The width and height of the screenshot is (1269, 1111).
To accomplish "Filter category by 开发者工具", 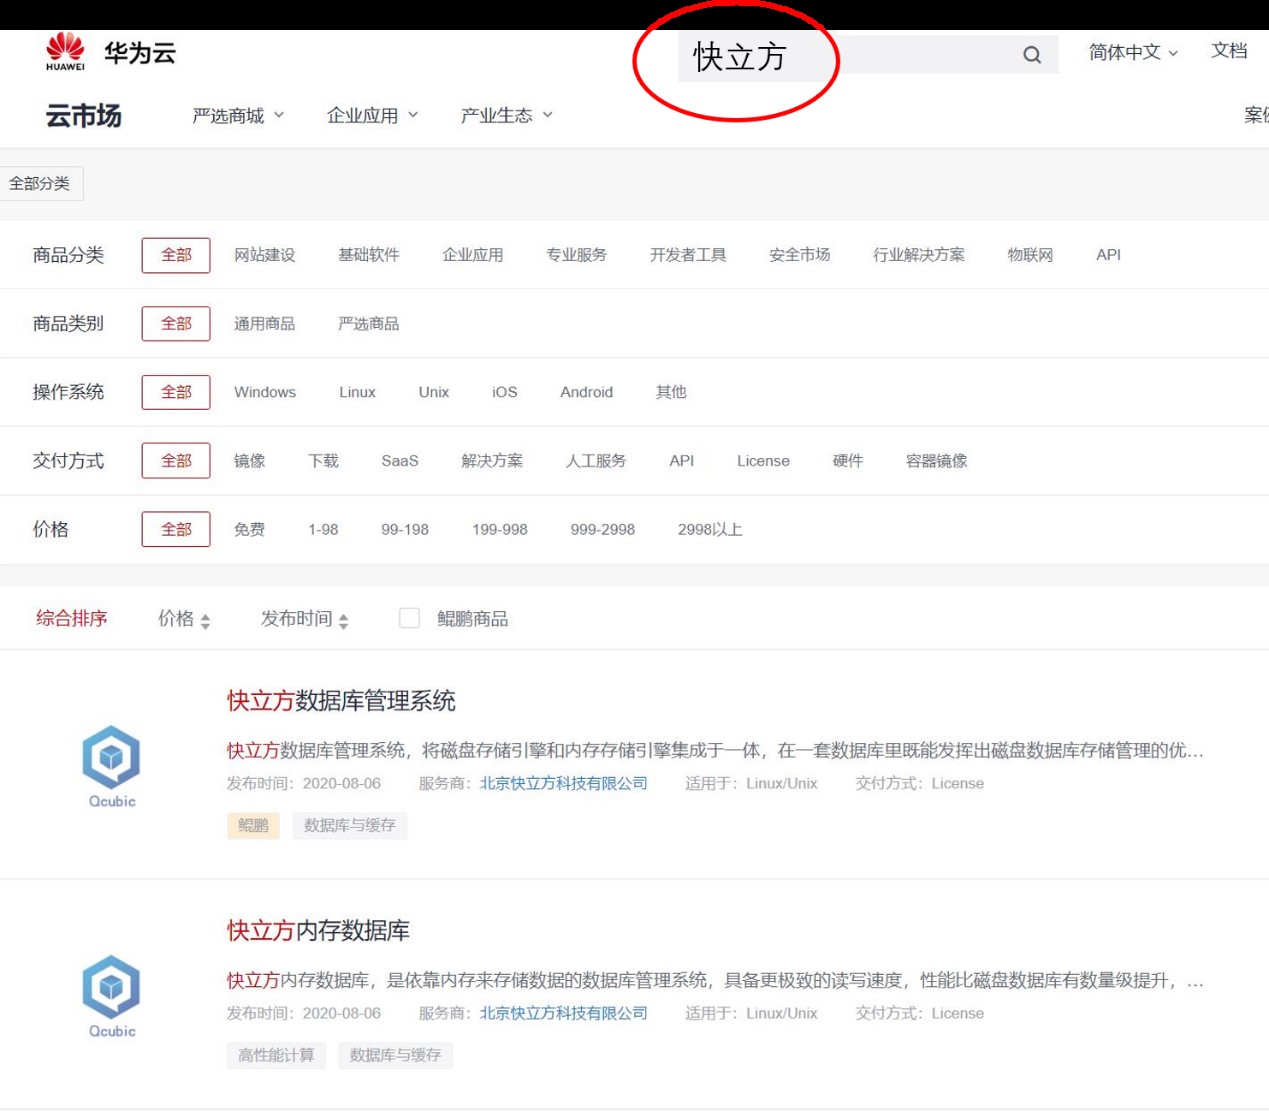I will pos(688,255).
